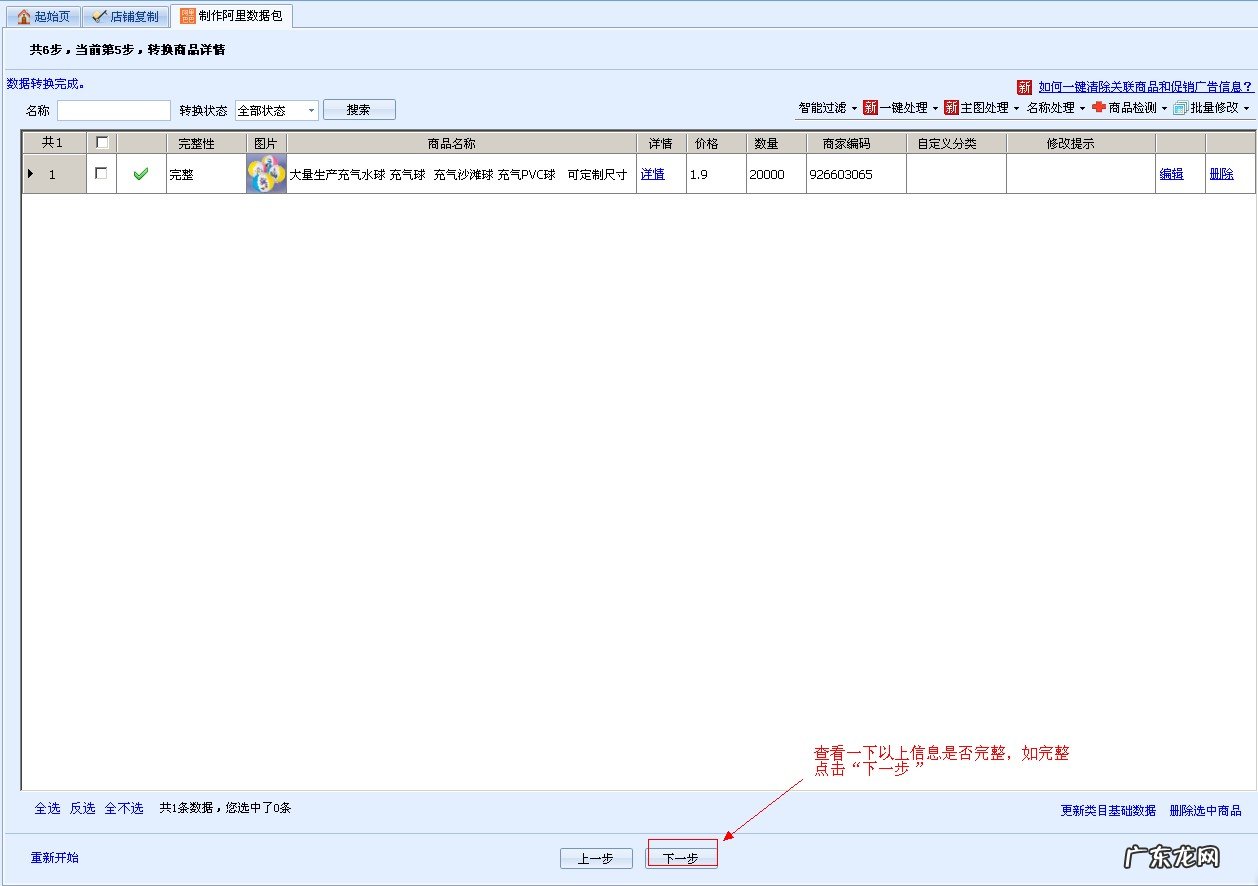Click the green checkmark status icon in row 1

(x=141, y=174)
